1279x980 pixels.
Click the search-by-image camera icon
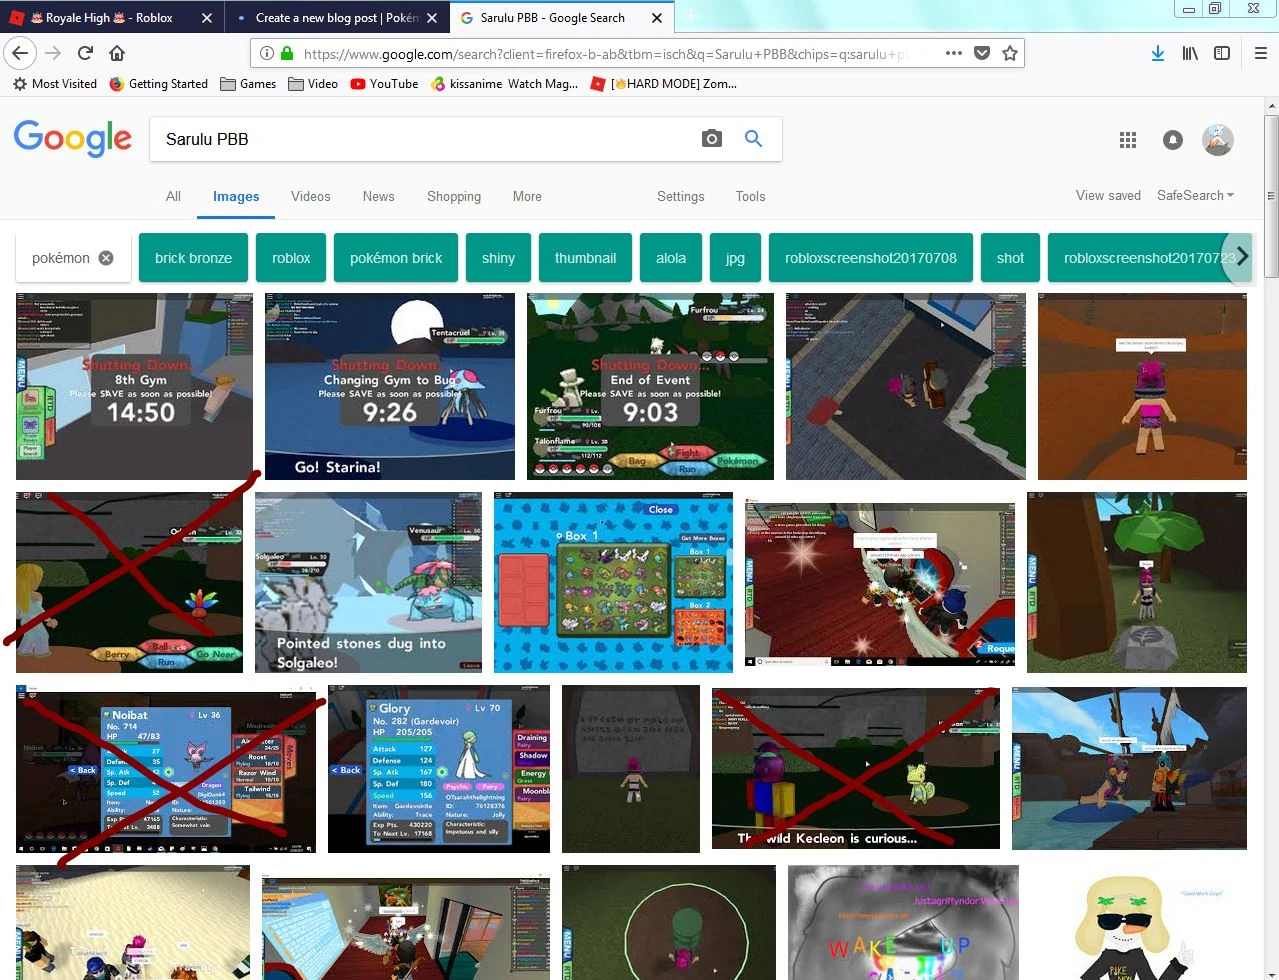coord(712,139)
